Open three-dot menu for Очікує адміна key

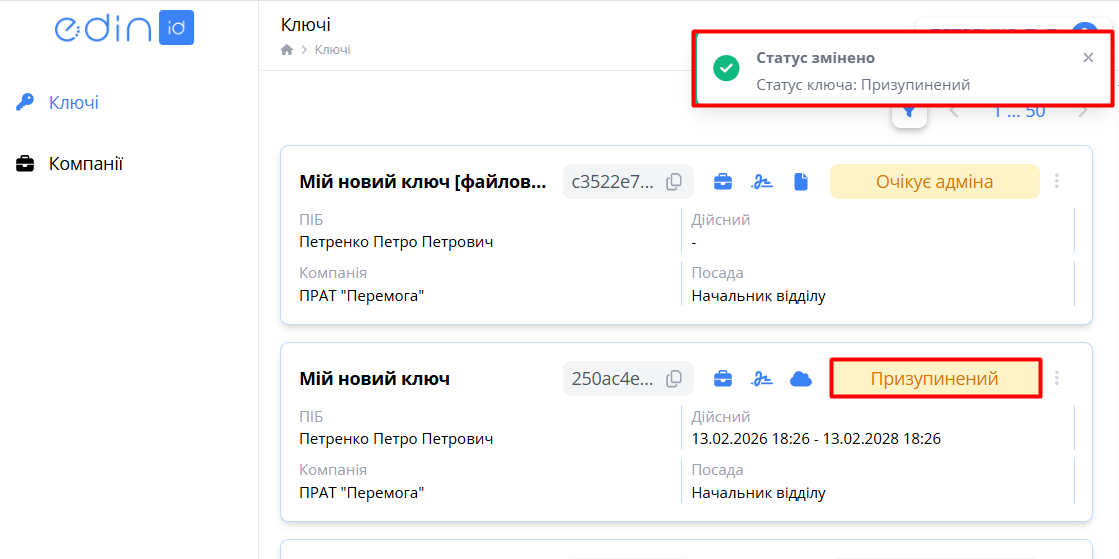pos(1057,182)
